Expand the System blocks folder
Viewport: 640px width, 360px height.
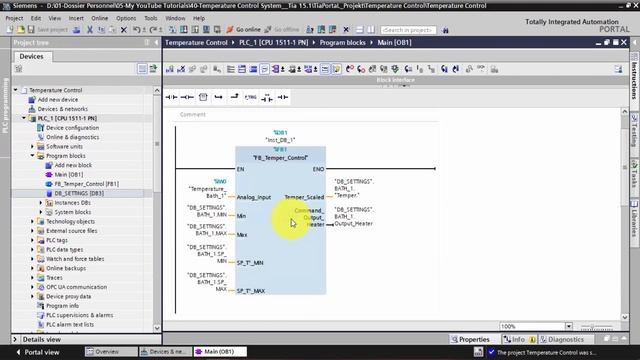click(41, 212)
